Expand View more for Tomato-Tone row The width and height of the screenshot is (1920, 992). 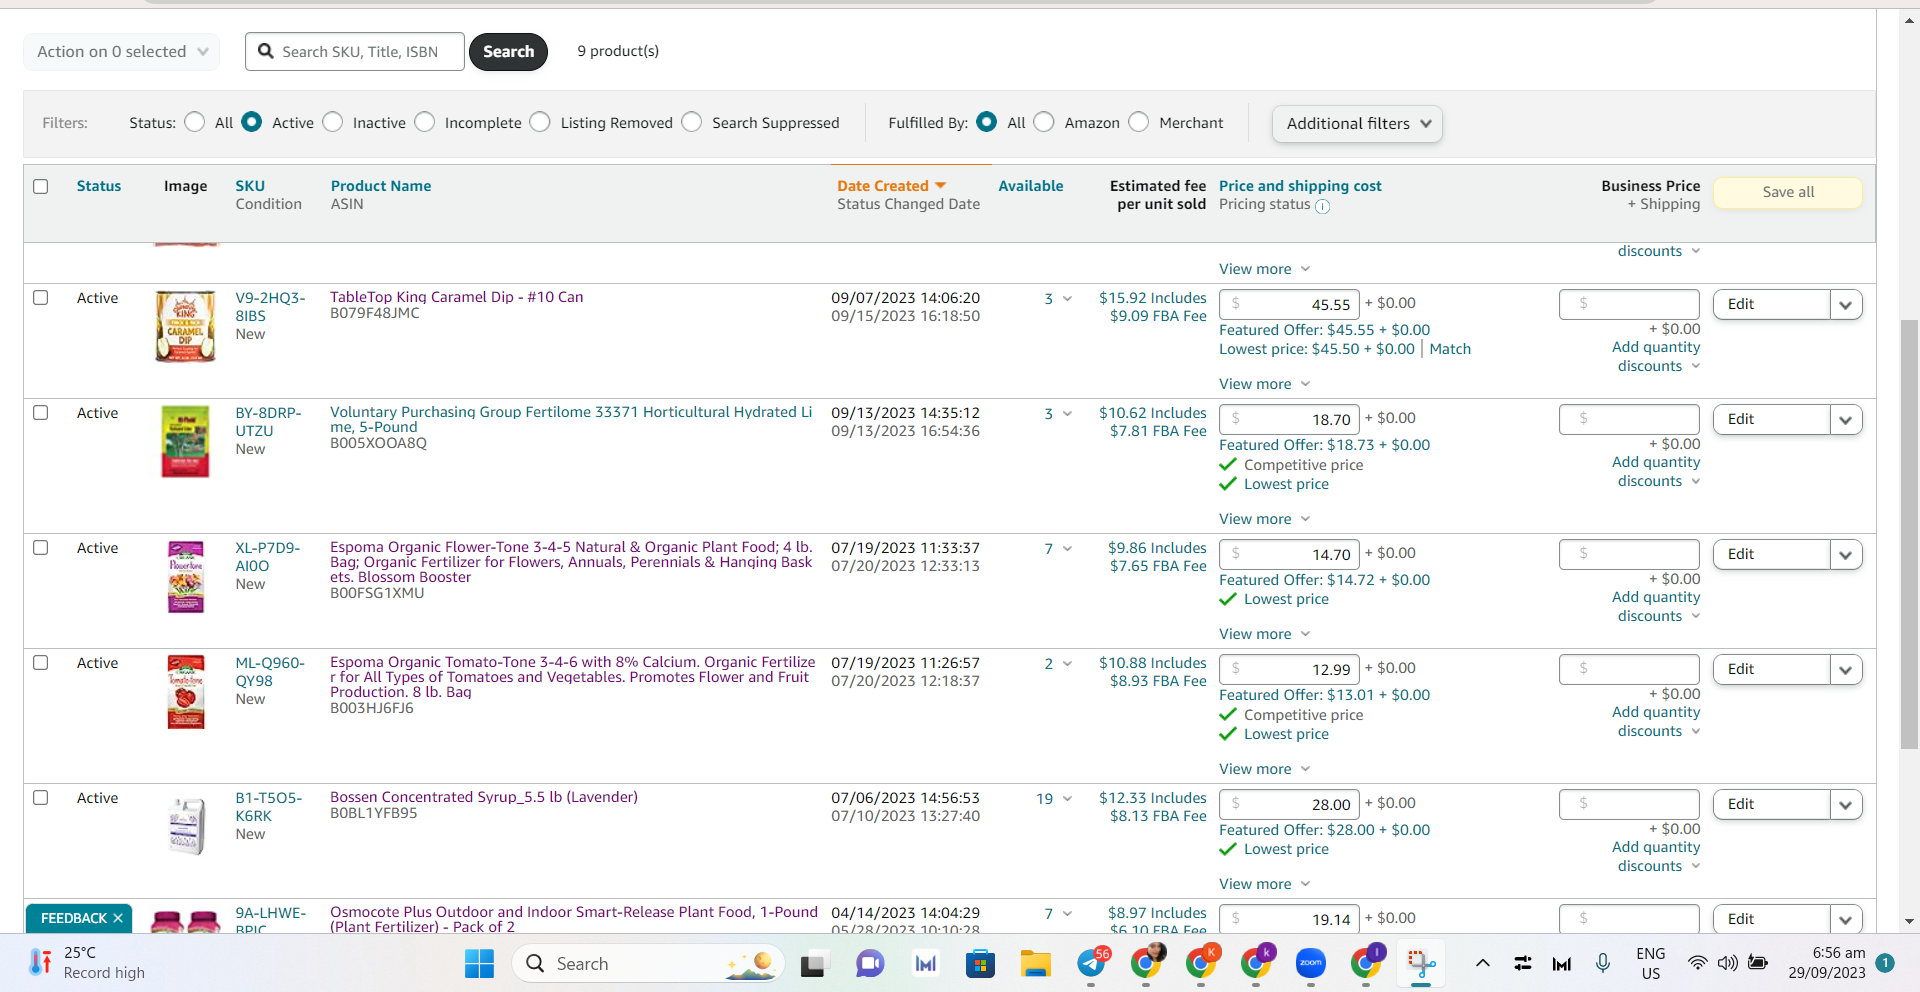click(1265, 769)
